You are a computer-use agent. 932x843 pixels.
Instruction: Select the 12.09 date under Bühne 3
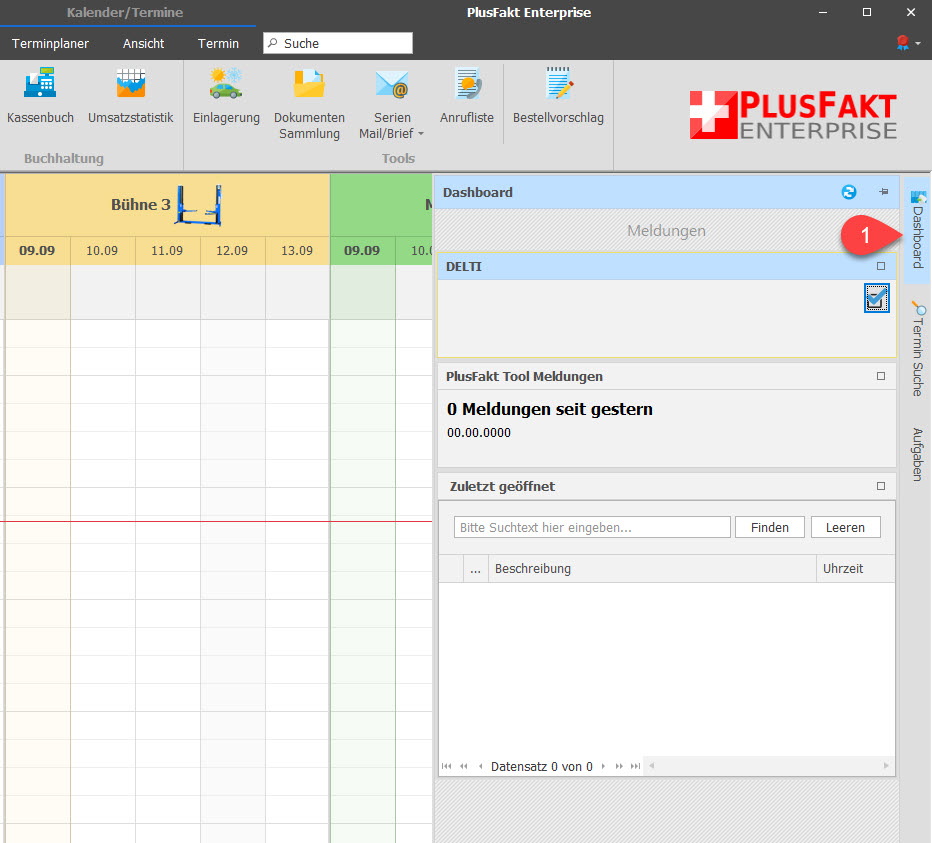(232, 251)
